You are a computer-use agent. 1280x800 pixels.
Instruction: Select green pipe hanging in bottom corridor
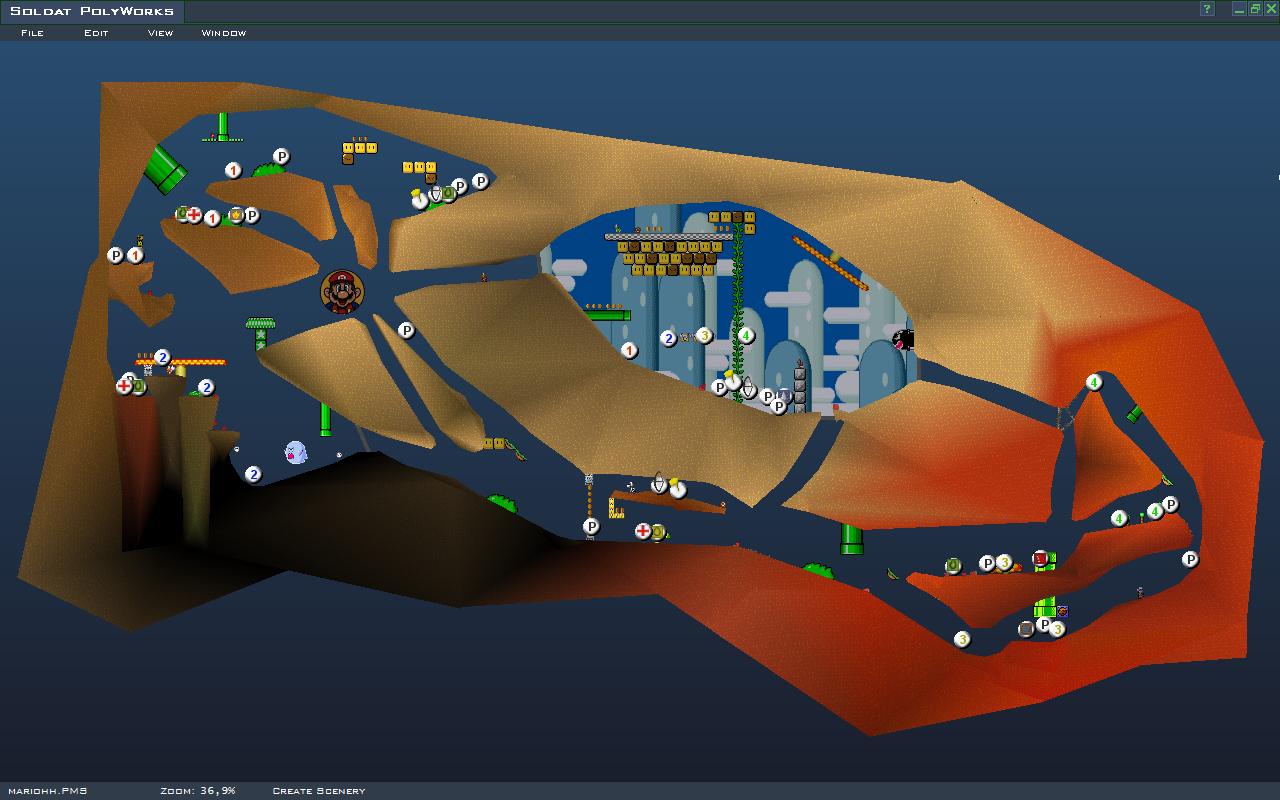coord(851,539)
